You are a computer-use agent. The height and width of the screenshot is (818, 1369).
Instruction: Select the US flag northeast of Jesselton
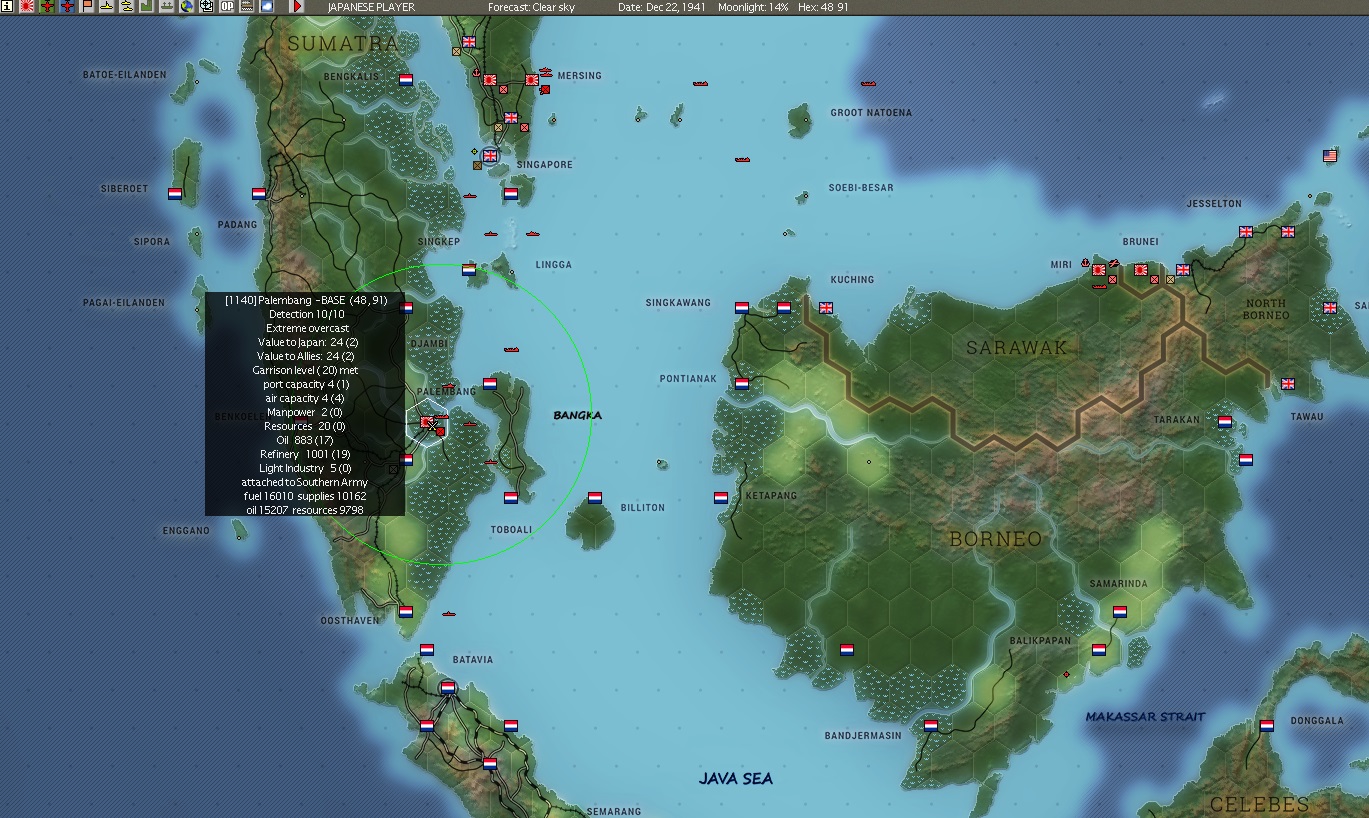click(x=1330, y=156)
